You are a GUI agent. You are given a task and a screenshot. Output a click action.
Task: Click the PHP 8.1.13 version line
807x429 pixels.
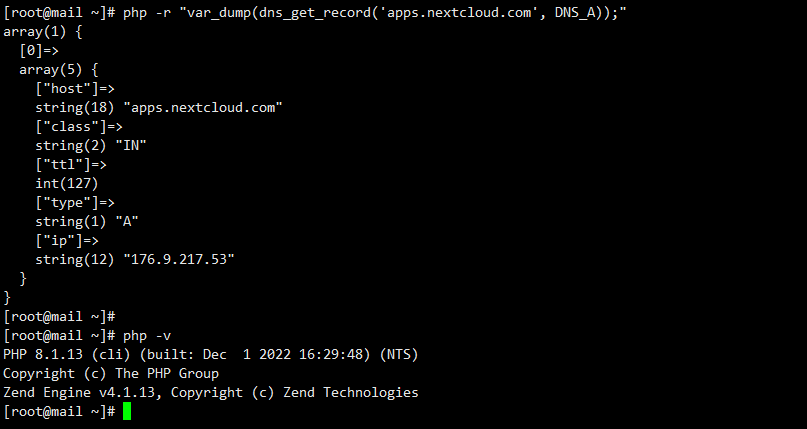[x=211, y=354]
